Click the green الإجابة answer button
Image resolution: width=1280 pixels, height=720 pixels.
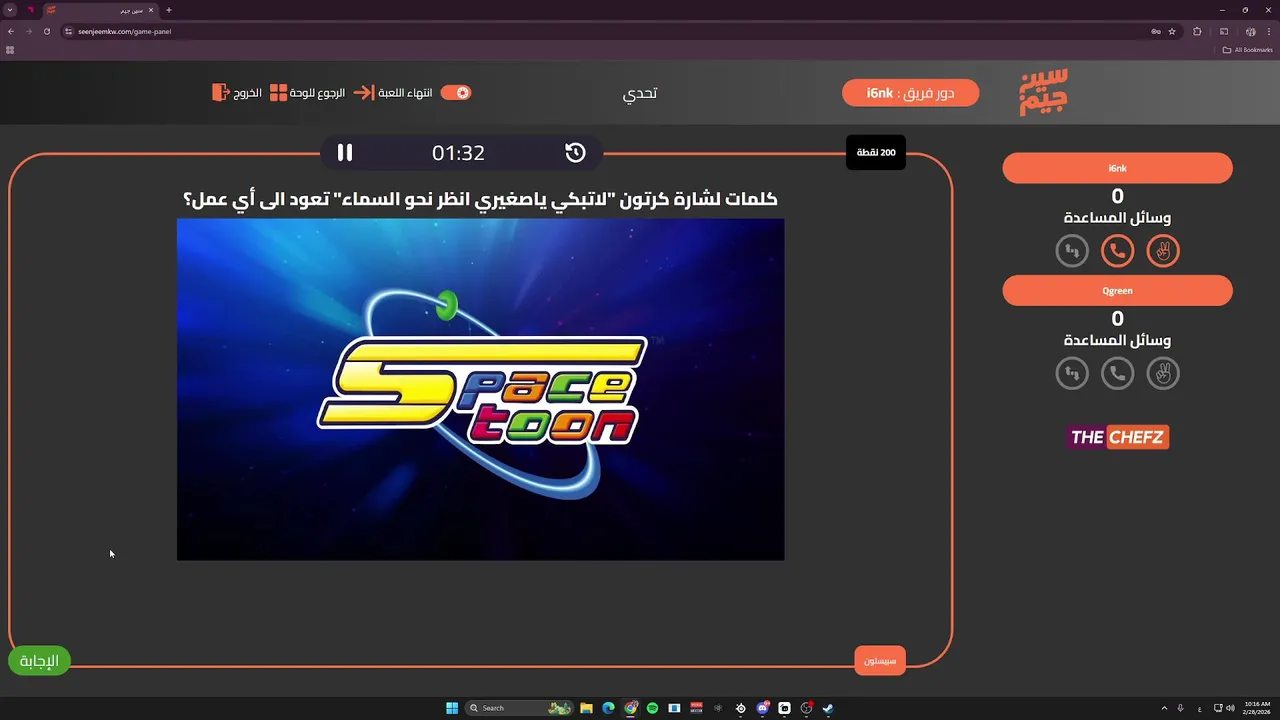click(39, 661)
